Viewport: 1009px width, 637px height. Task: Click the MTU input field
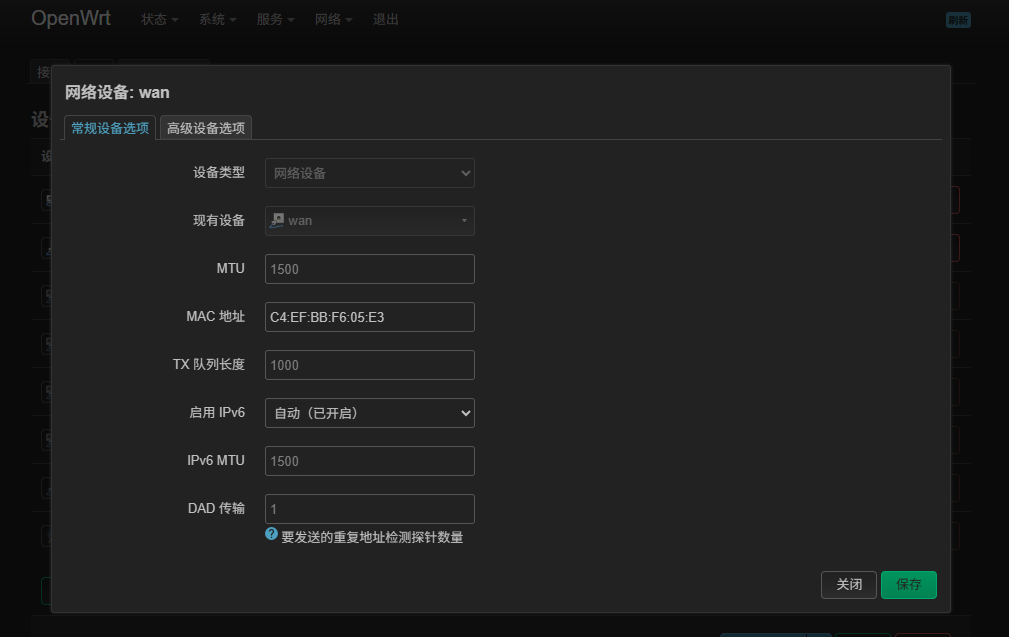[369, 269]
